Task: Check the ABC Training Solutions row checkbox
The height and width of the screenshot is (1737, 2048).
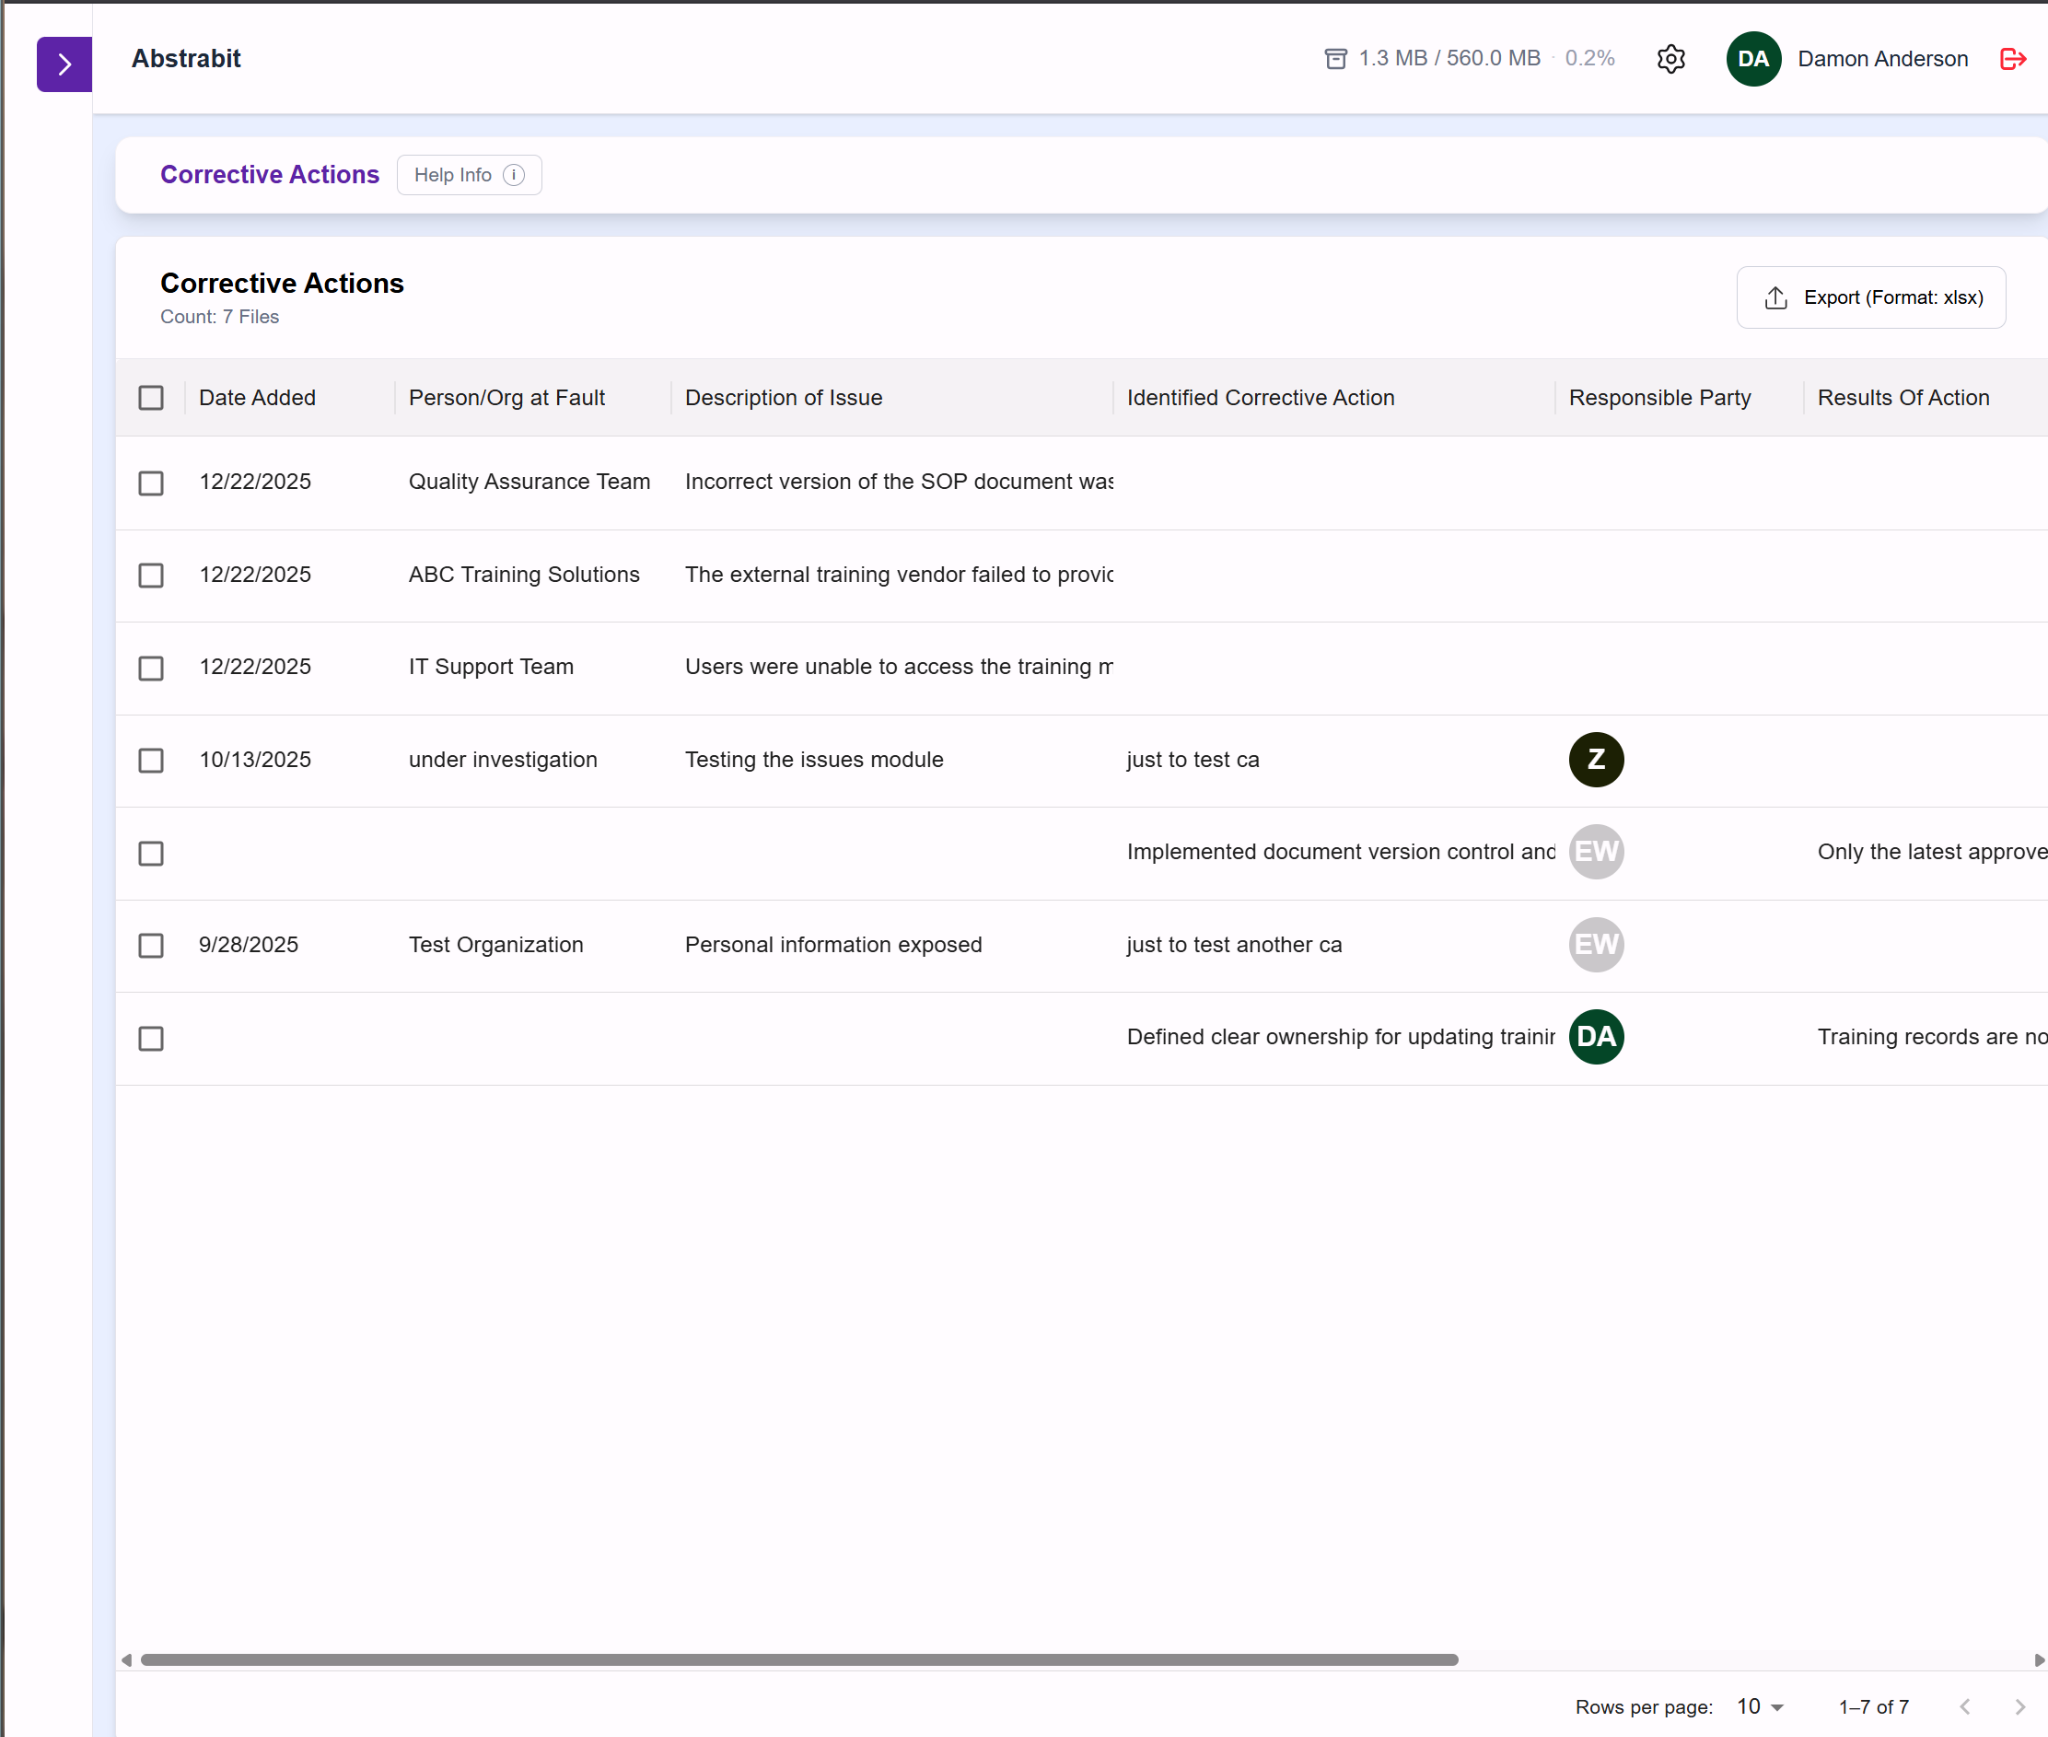Action: tap(151, 575)
